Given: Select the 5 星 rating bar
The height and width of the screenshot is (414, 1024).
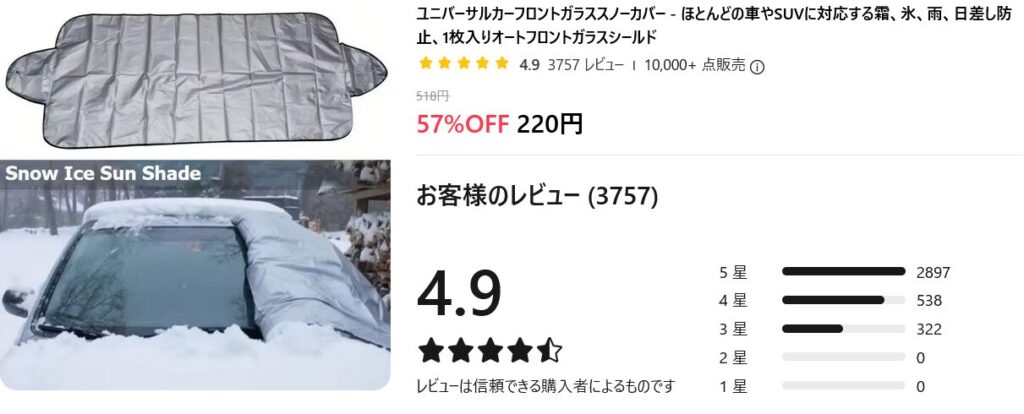Looking at the screenshot, I should tap(843, 272).
